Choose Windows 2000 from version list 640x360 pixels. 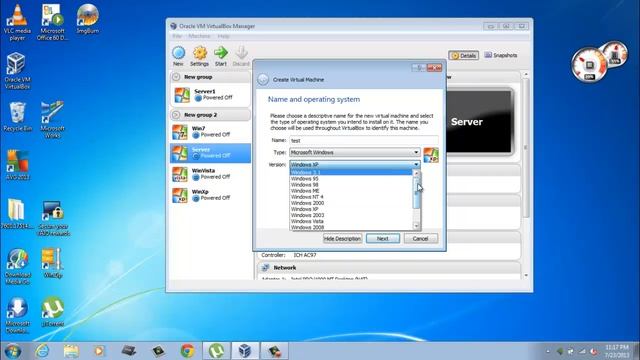351,203
